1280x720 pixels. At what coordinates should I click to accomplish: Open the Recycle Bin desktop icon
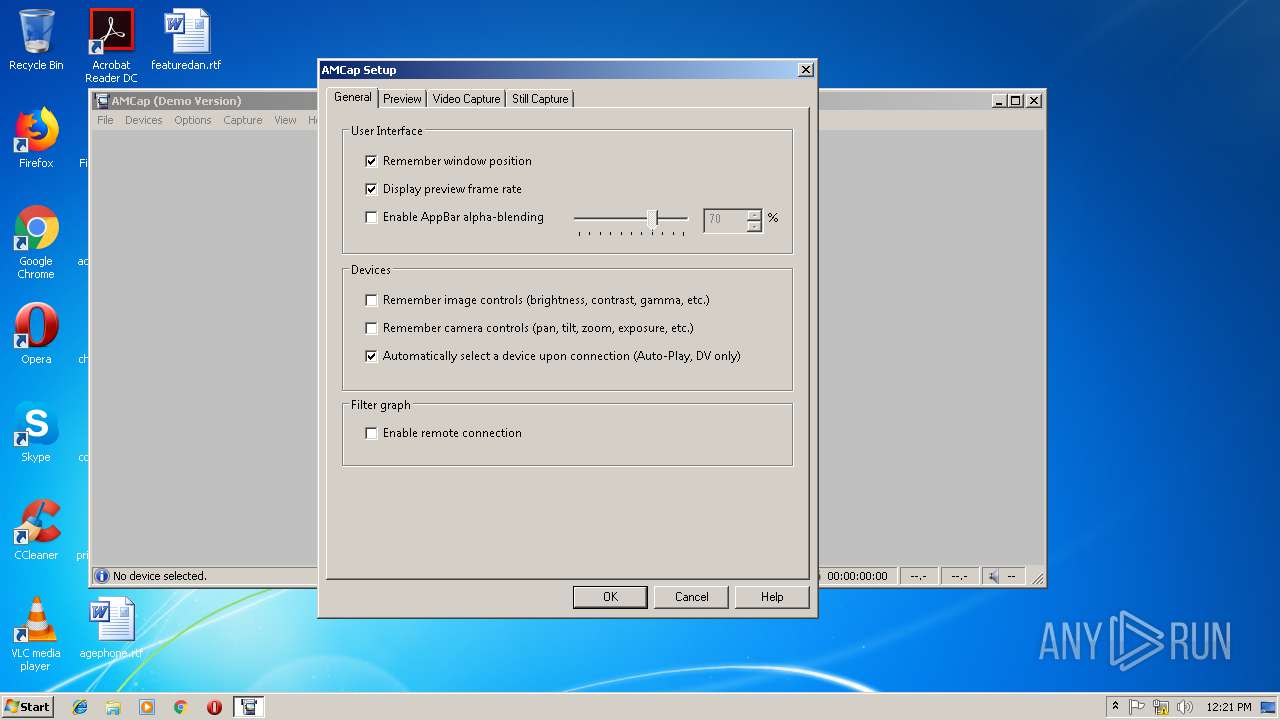point(36,40)
